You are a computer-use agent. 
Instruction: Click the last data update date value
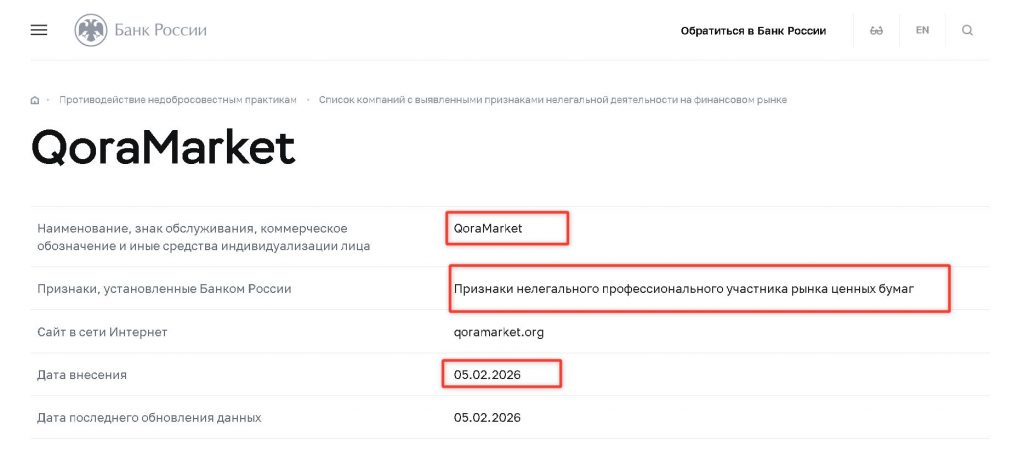tap(487, 417)
